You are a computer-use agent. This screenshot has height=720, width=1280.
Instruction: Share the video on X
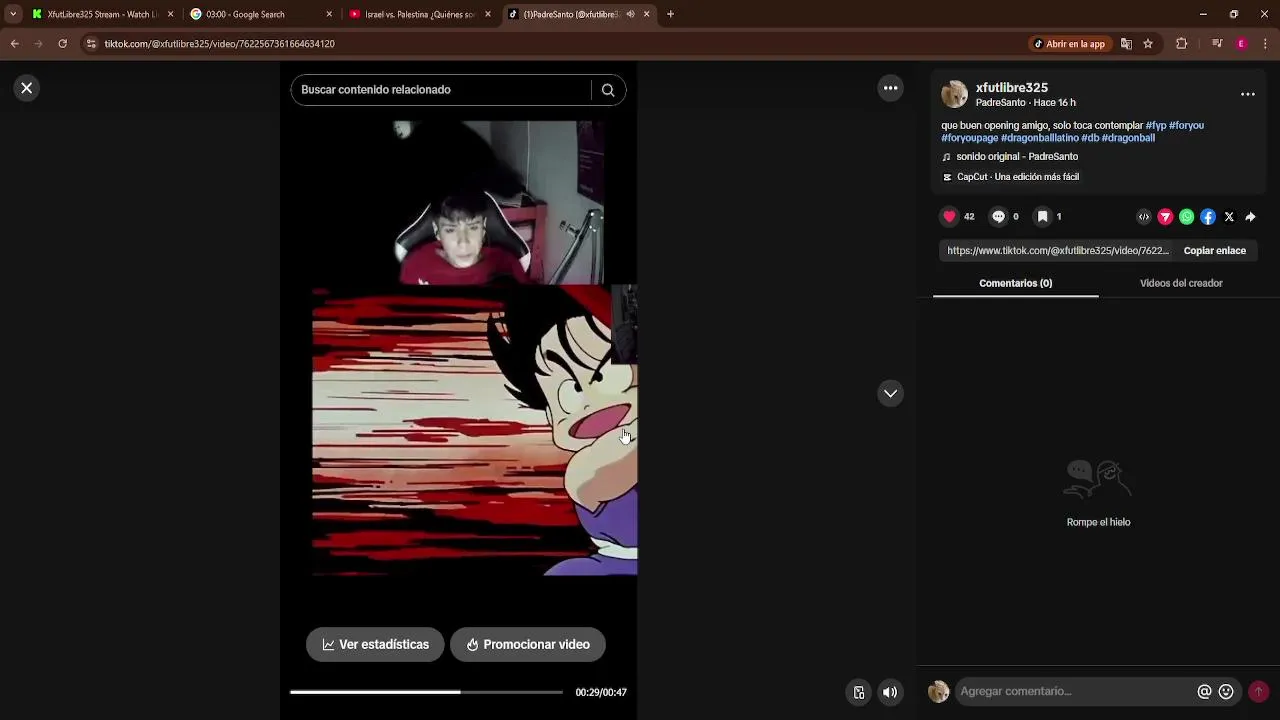tap(1229, 217)
